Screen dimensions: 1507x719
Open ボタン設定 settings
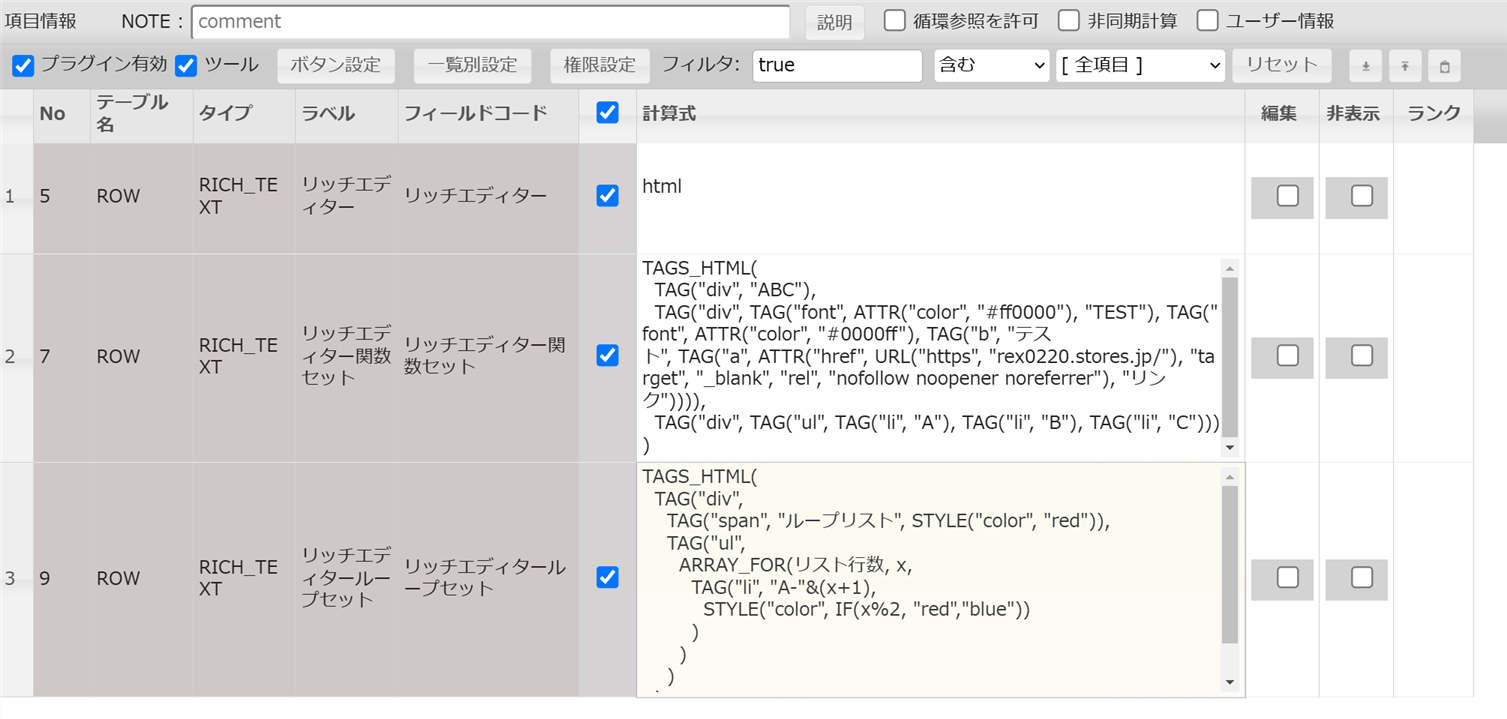[x=336, y=65]
